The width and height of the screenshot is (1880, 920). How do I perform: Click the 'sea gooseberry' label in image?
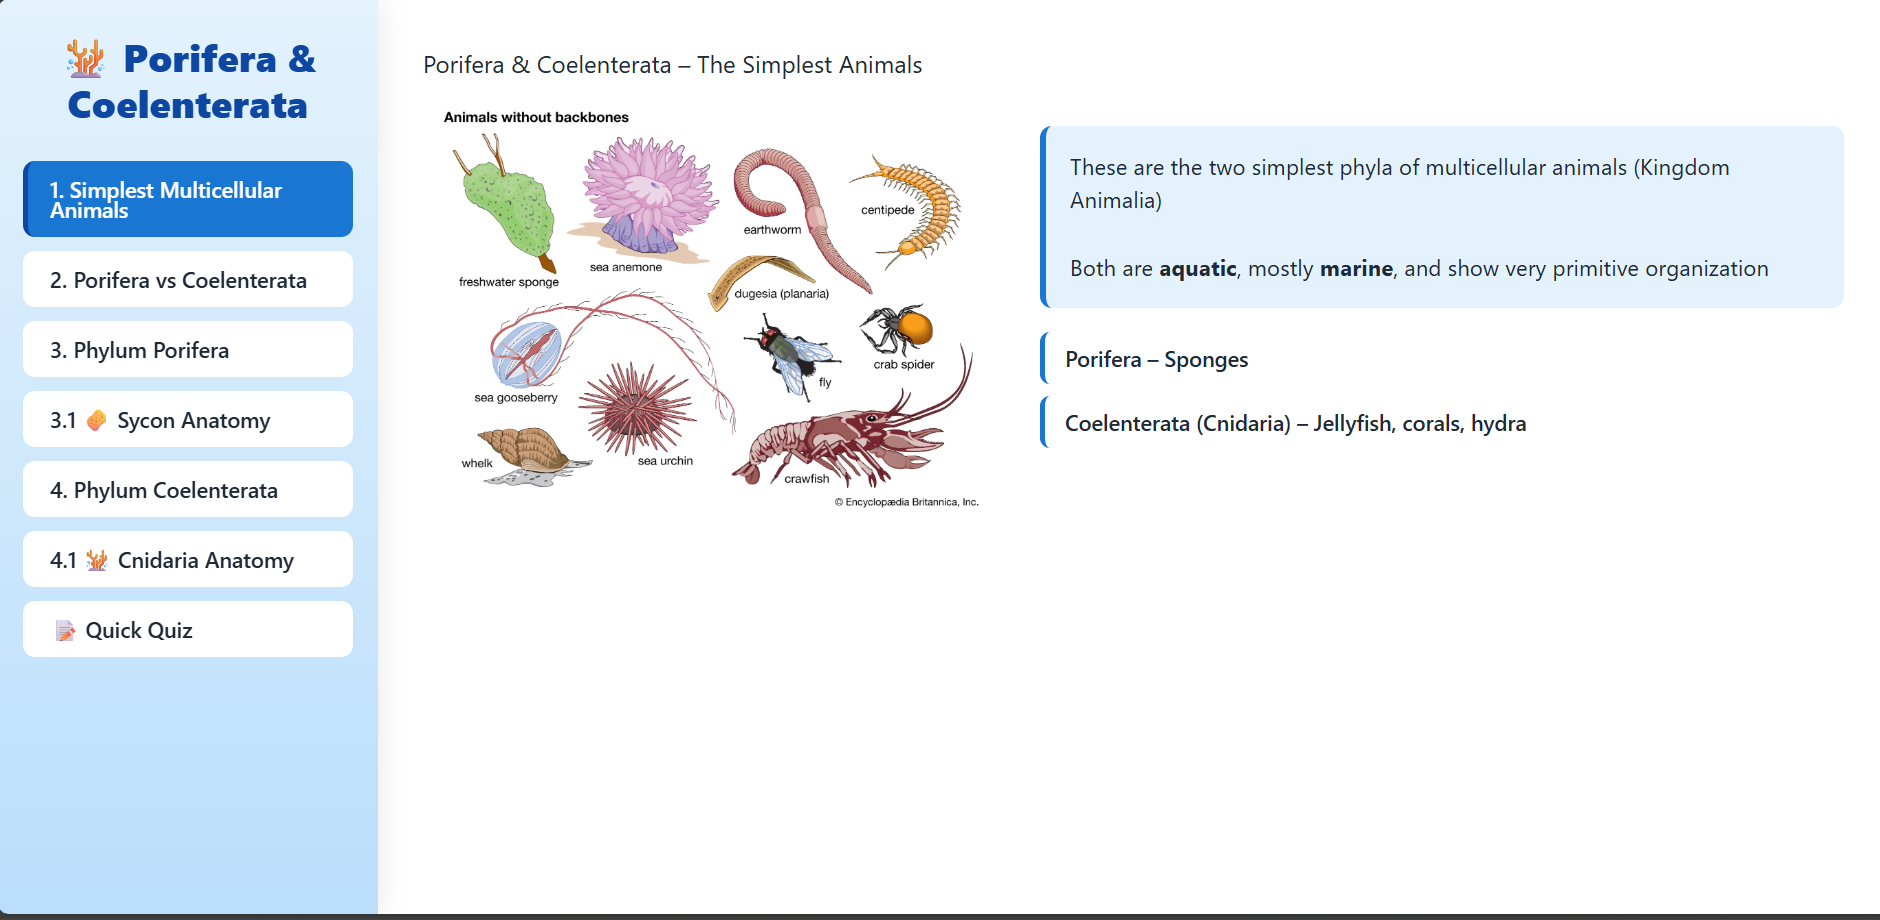point(516,398)
